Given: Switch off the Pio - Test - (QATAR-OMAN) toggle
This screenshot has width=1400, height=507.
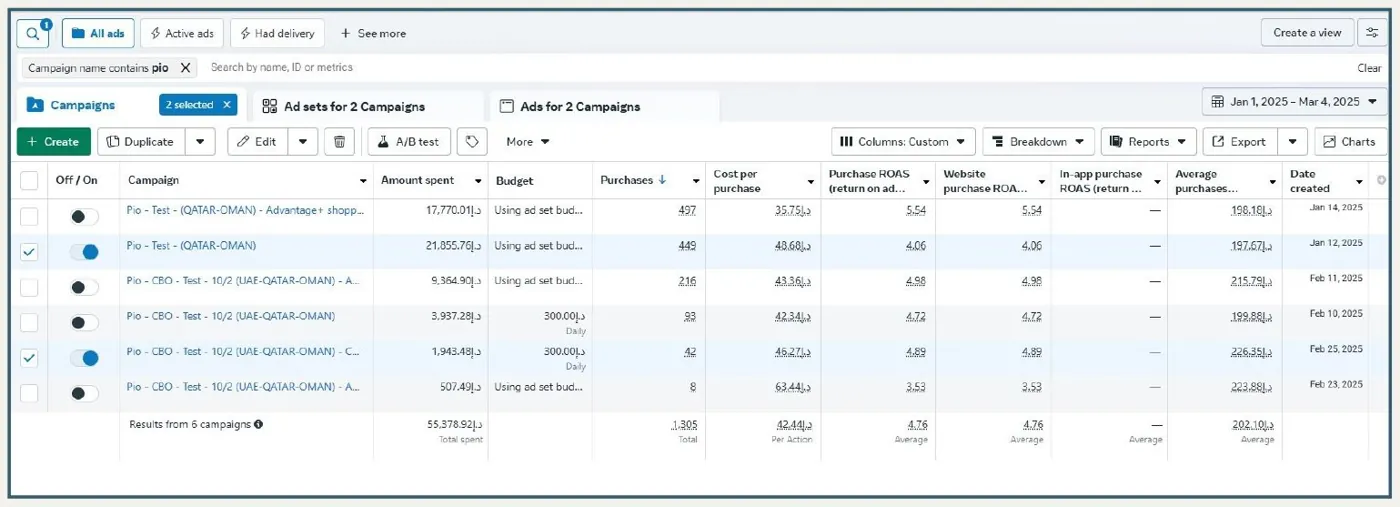Looking at the screenshot, I should (x=84, y=252).
